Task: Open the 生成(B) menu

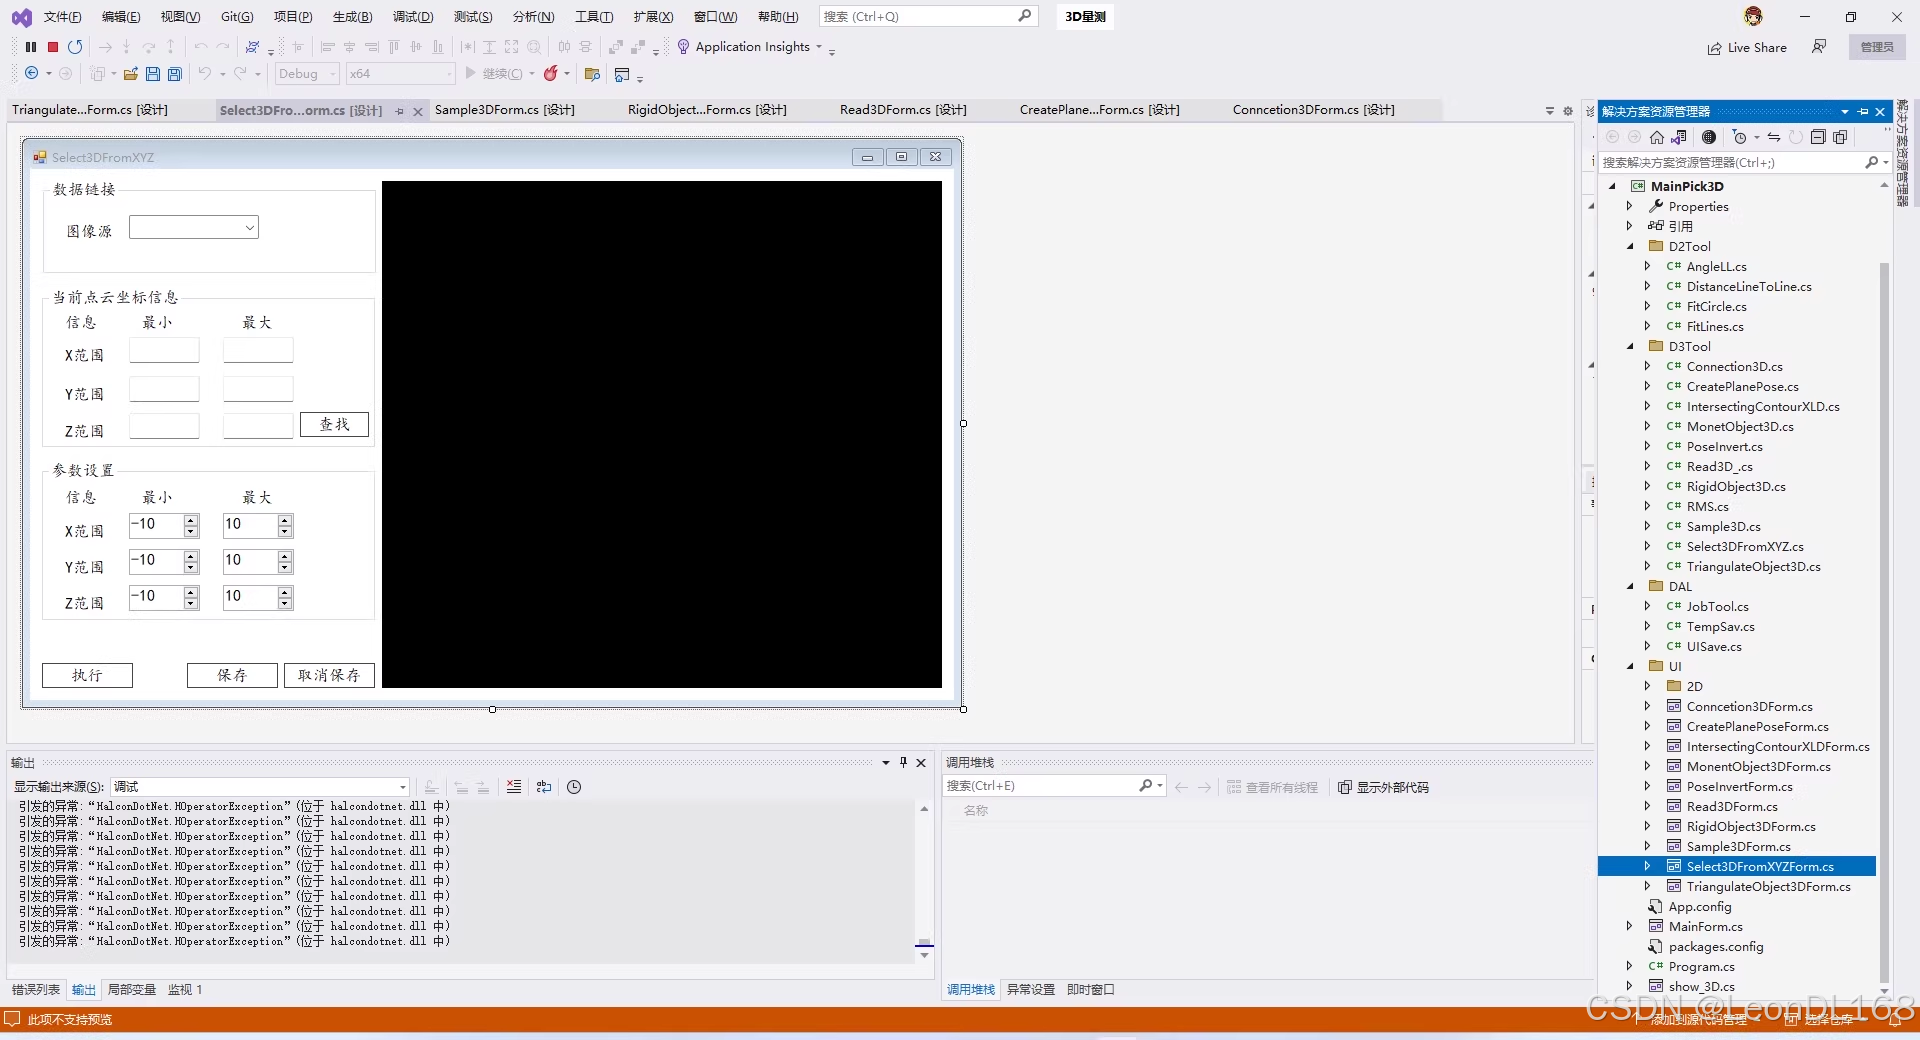Action: [352, 17]
